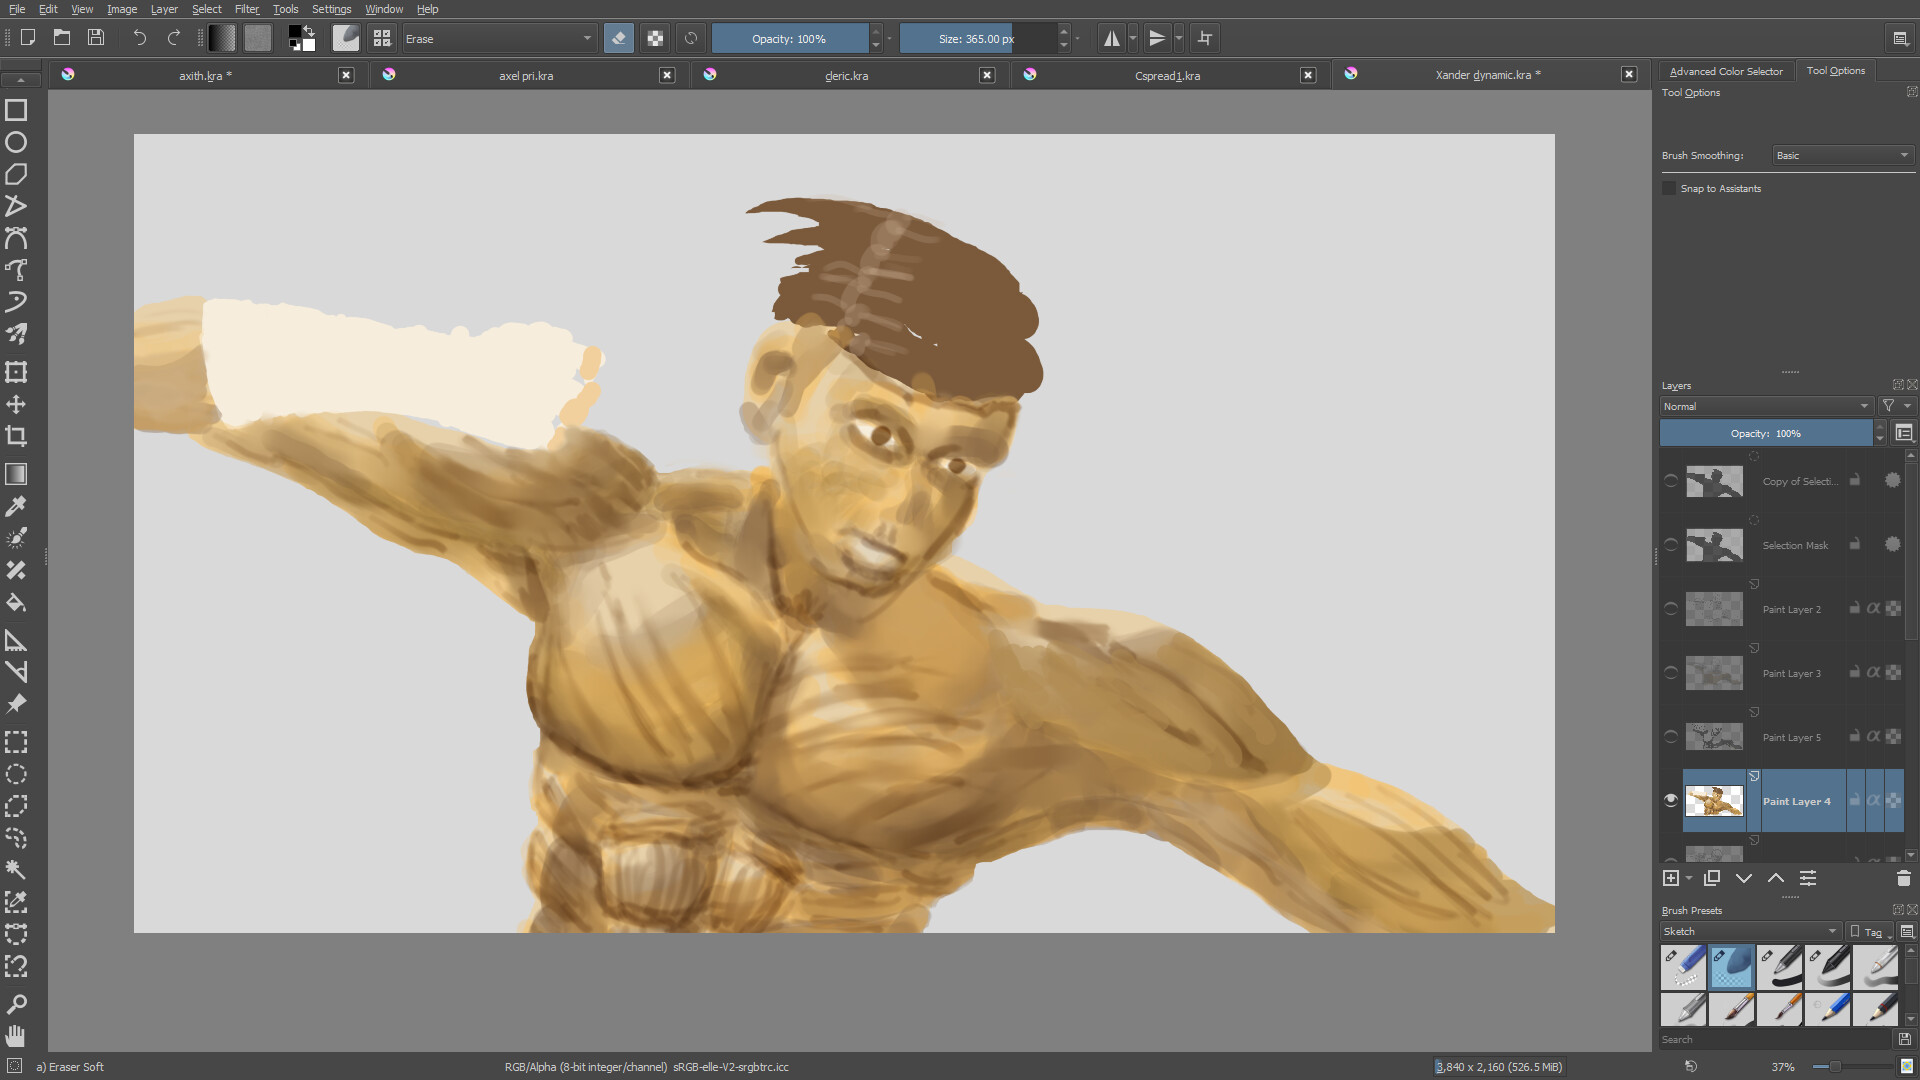The width and height of the screenshot is (1920, 1080).
Task: Open the Brush Smoothing dropdown
Action: 1843,155
